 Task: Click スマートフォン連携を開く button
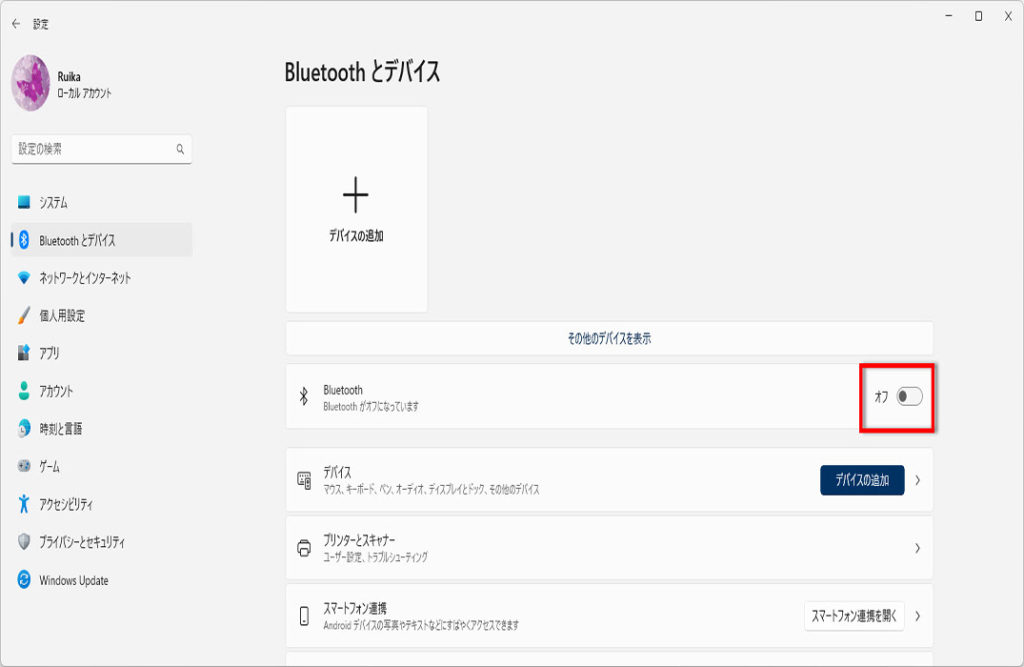[x=854, y=616]
